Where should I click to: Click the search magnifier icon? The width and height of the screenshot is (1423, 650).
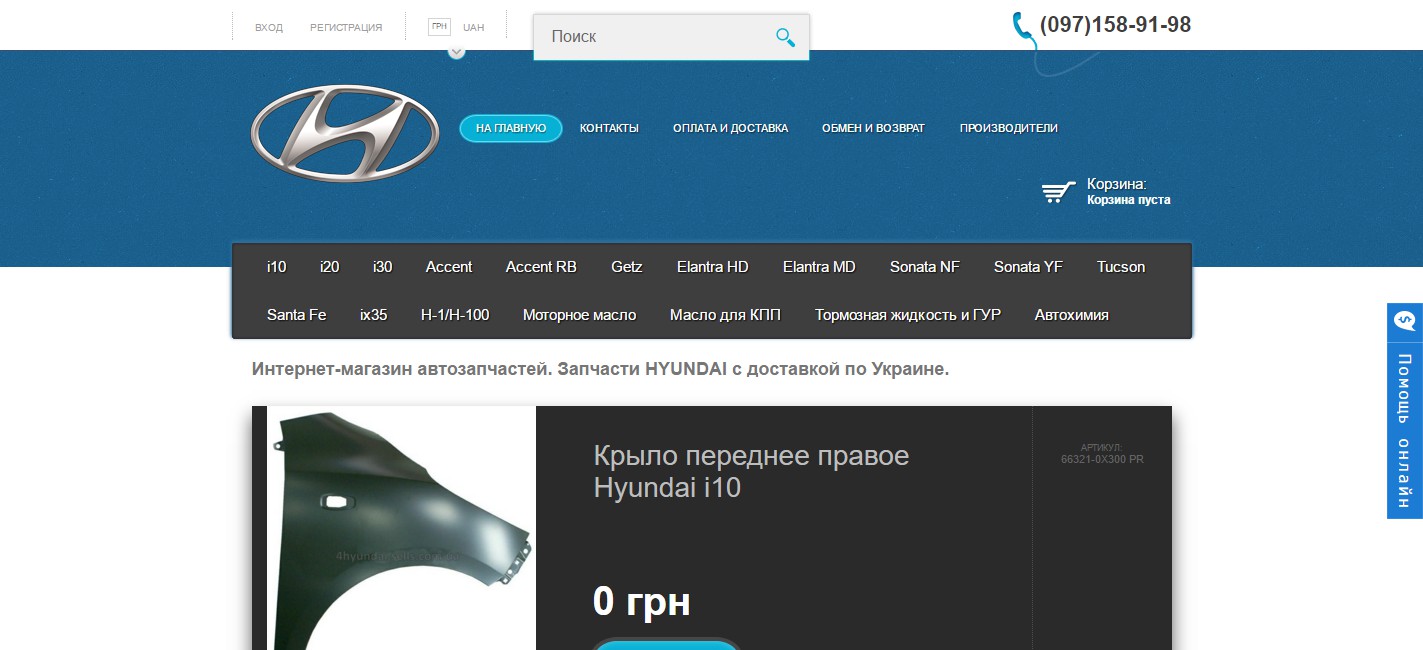[785, 37]
